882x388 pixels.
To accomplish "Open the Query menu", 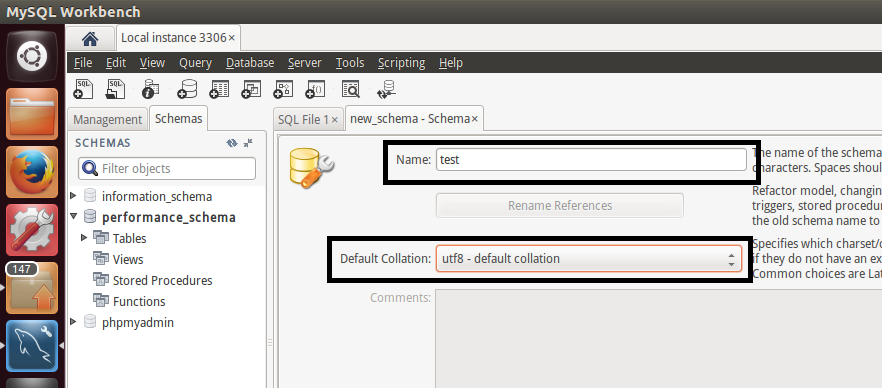I will 195,63.
